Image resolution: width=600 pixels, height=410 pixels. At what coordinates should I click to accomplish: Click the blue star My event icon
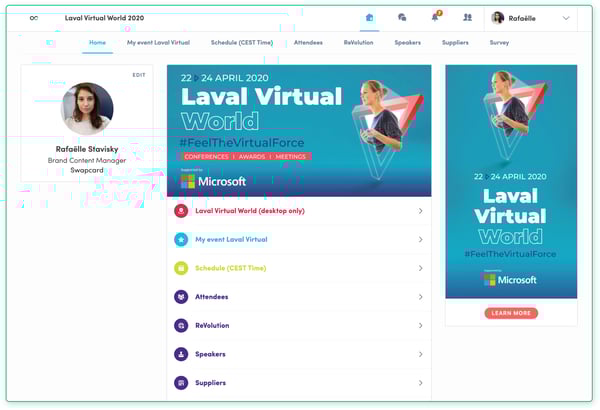[x=181, y=240]
